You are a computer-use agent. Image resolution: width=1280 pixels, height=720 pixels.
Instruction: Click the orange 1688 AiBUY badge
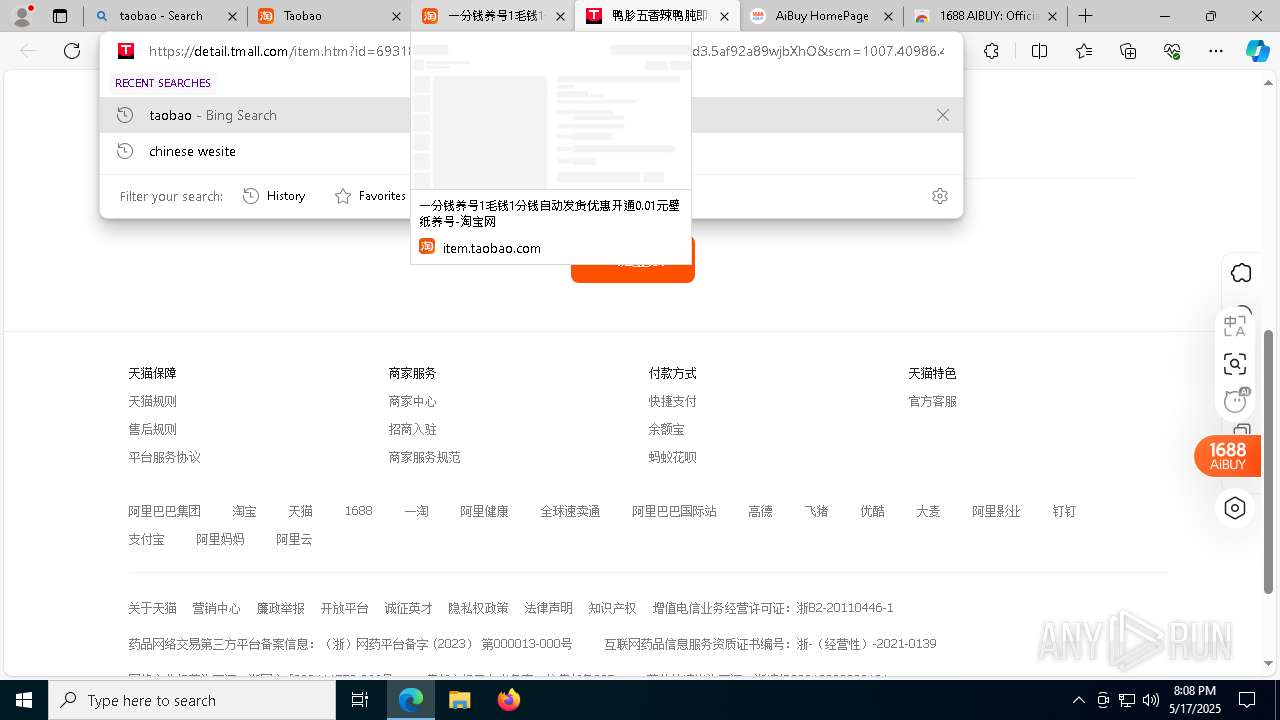pyautogui.click(x=1227, y=456)
